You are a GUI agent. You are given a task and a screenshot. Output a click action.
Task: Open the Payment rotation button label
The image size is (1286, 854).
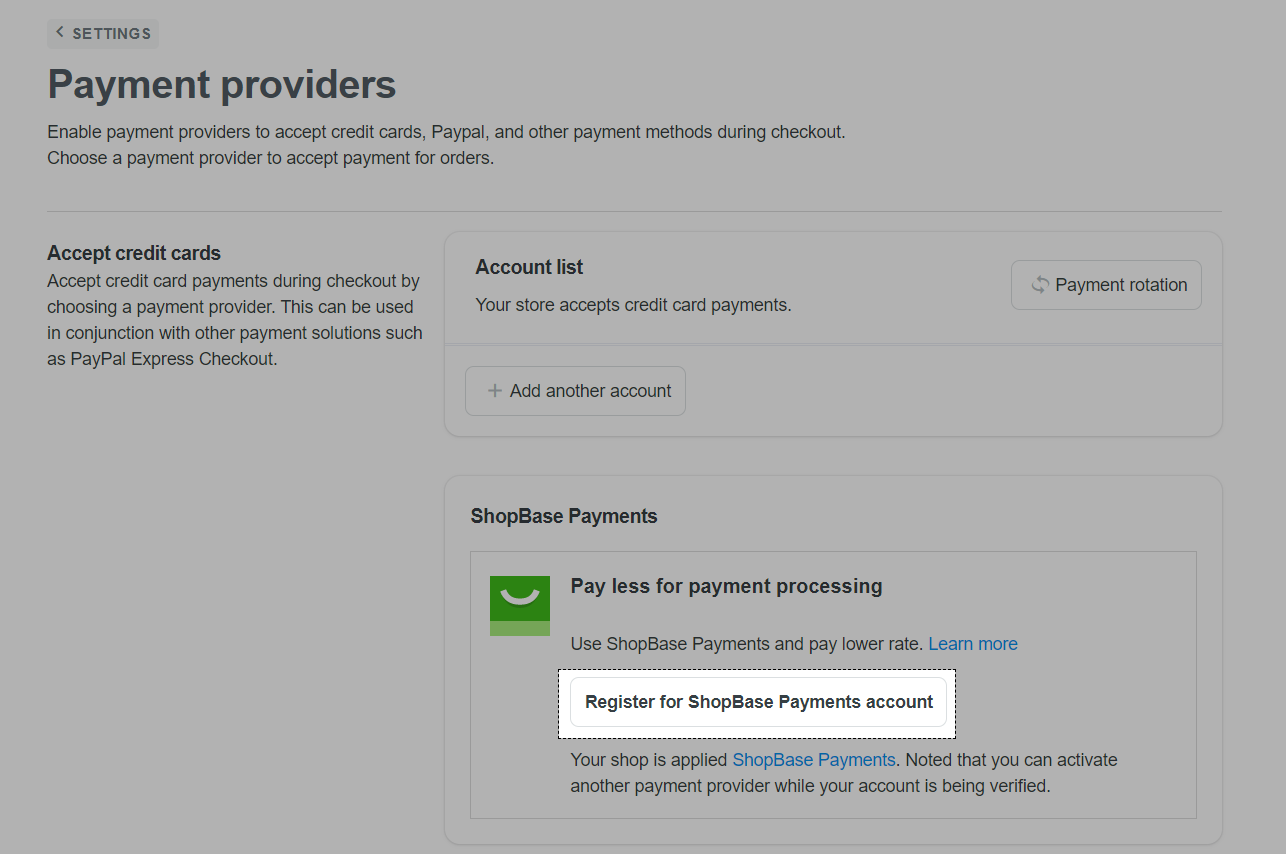(1121, 285)
